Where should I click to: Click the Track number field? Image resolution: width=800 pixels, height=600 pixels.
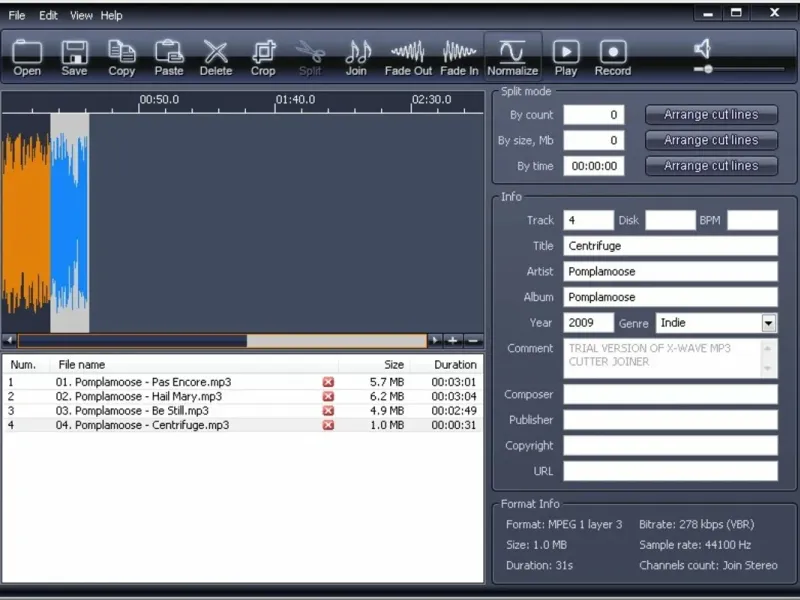coord(588,220)
